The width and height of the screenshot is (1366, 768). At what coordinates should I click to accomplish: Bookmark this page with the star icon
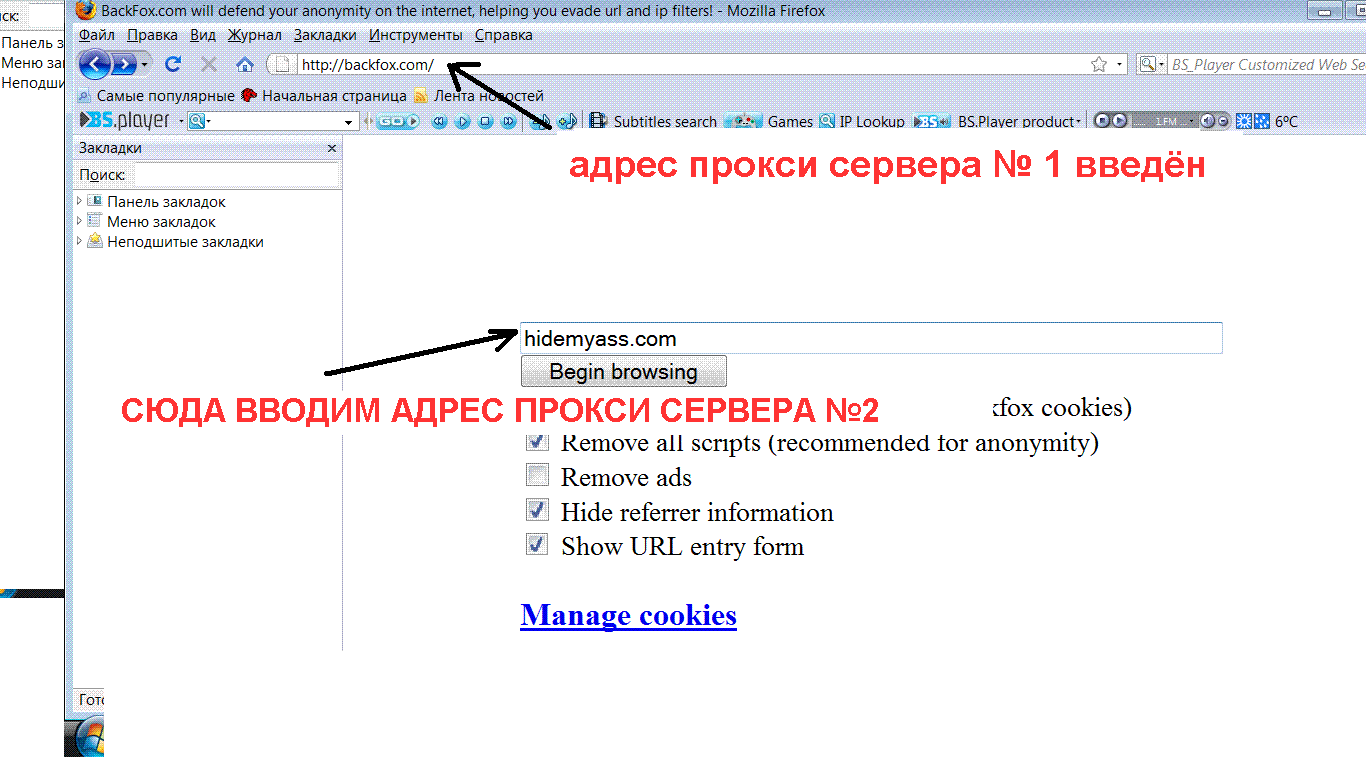click(x=1099, y=64)
